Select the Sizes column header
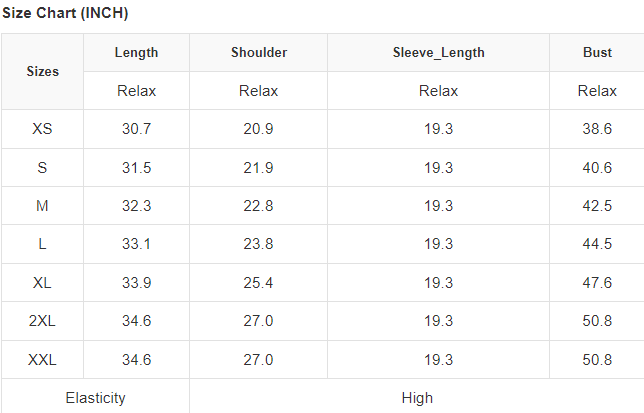644x413 pixels. [42, 71]
